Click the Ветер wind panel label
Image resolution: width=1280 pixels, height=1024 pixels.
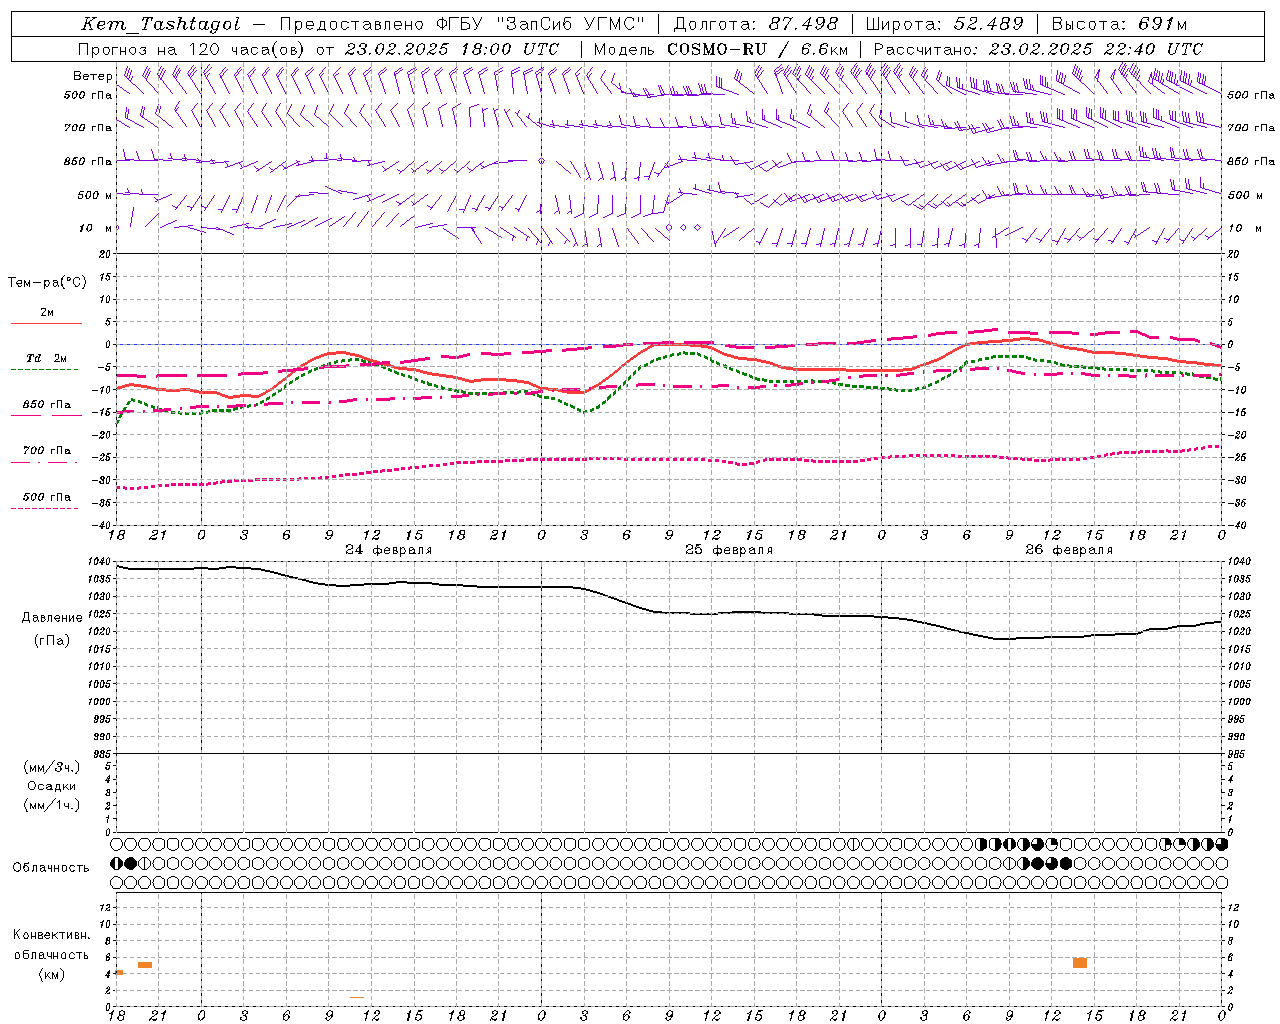pos(92,76)
